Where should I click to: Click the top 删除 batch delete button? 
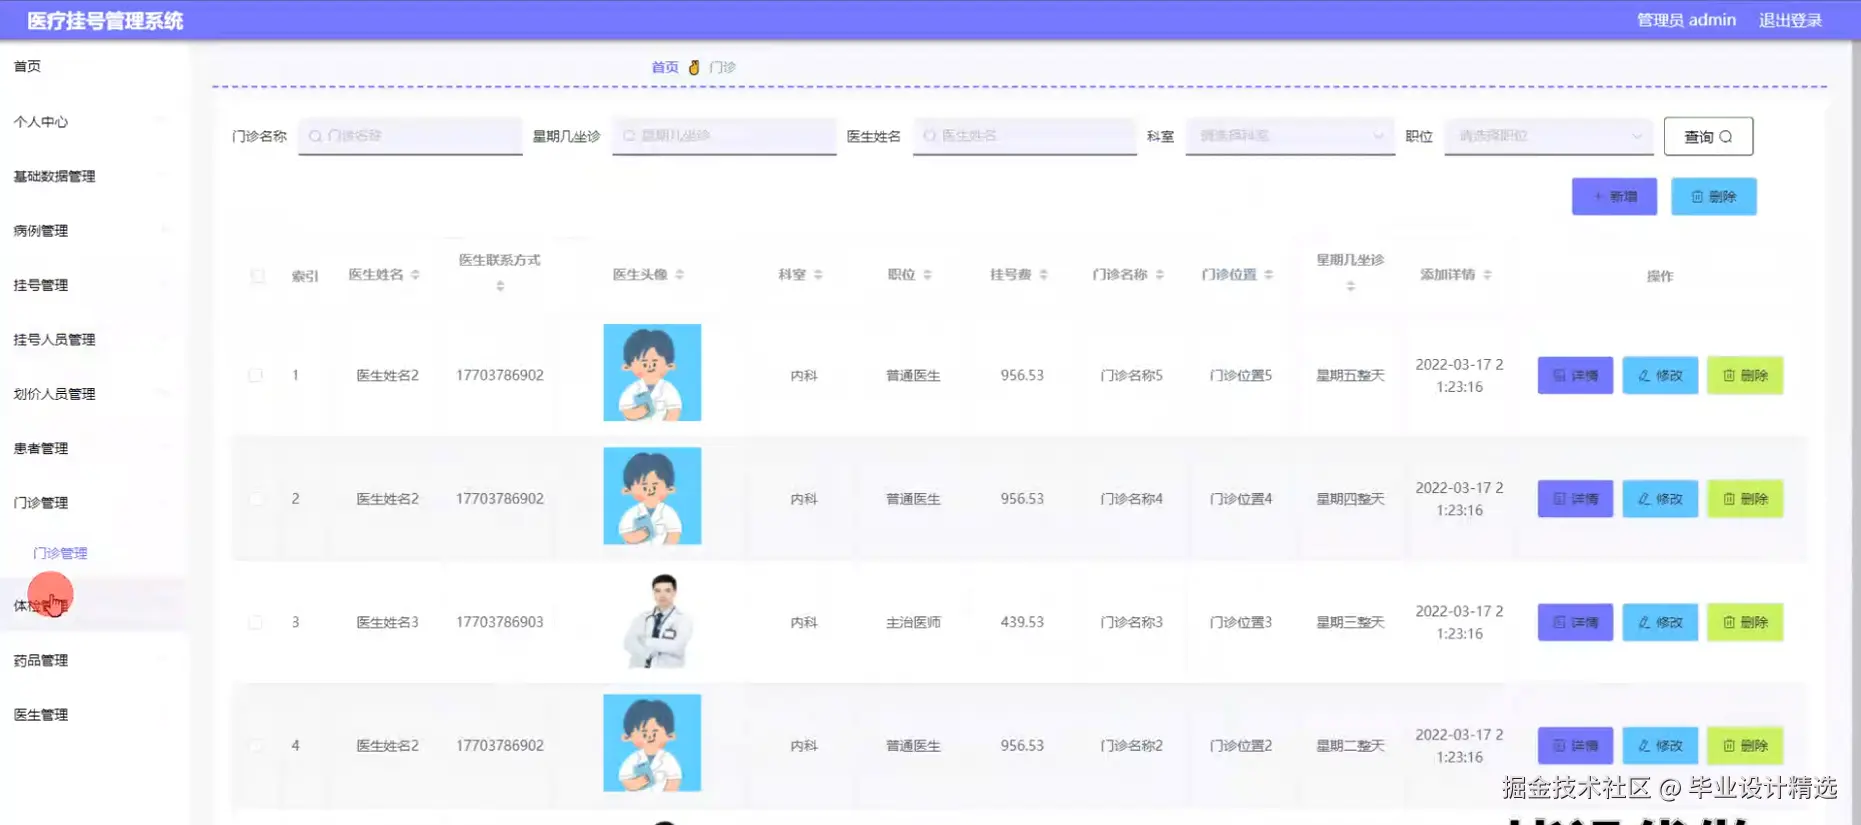click(1714, 196)
